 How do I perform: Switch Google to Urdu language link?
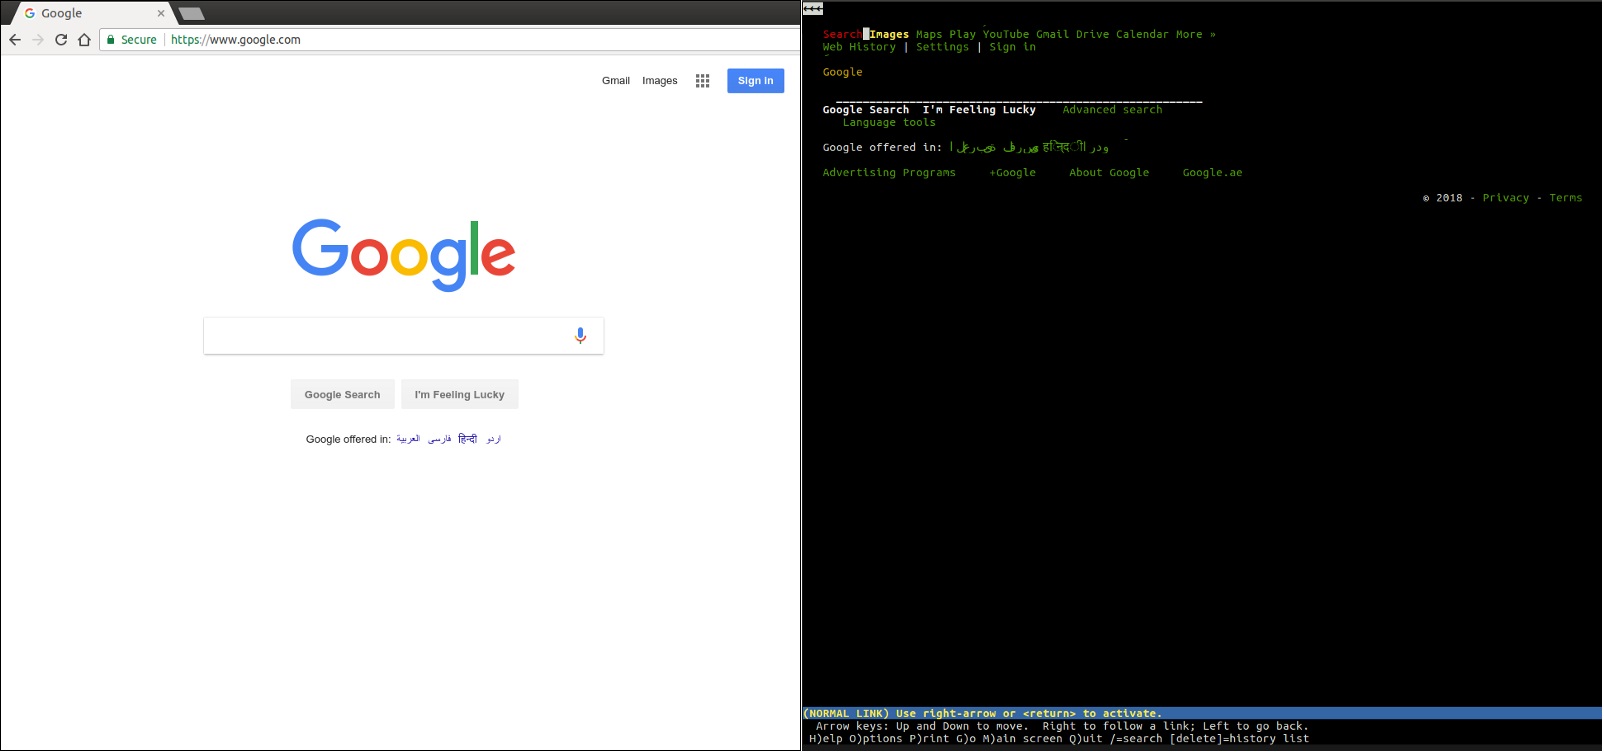tap(494, 439)
